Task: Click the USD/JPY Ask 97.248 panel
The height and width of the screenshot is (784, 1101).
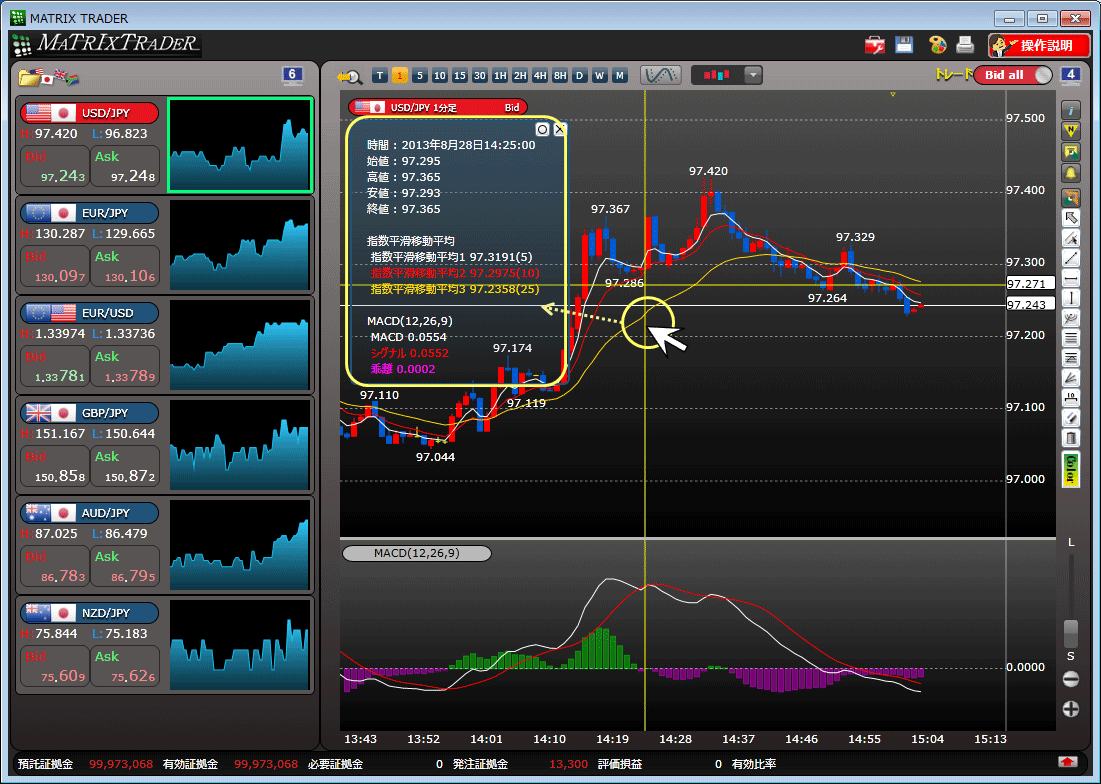Action: [125, 166]
